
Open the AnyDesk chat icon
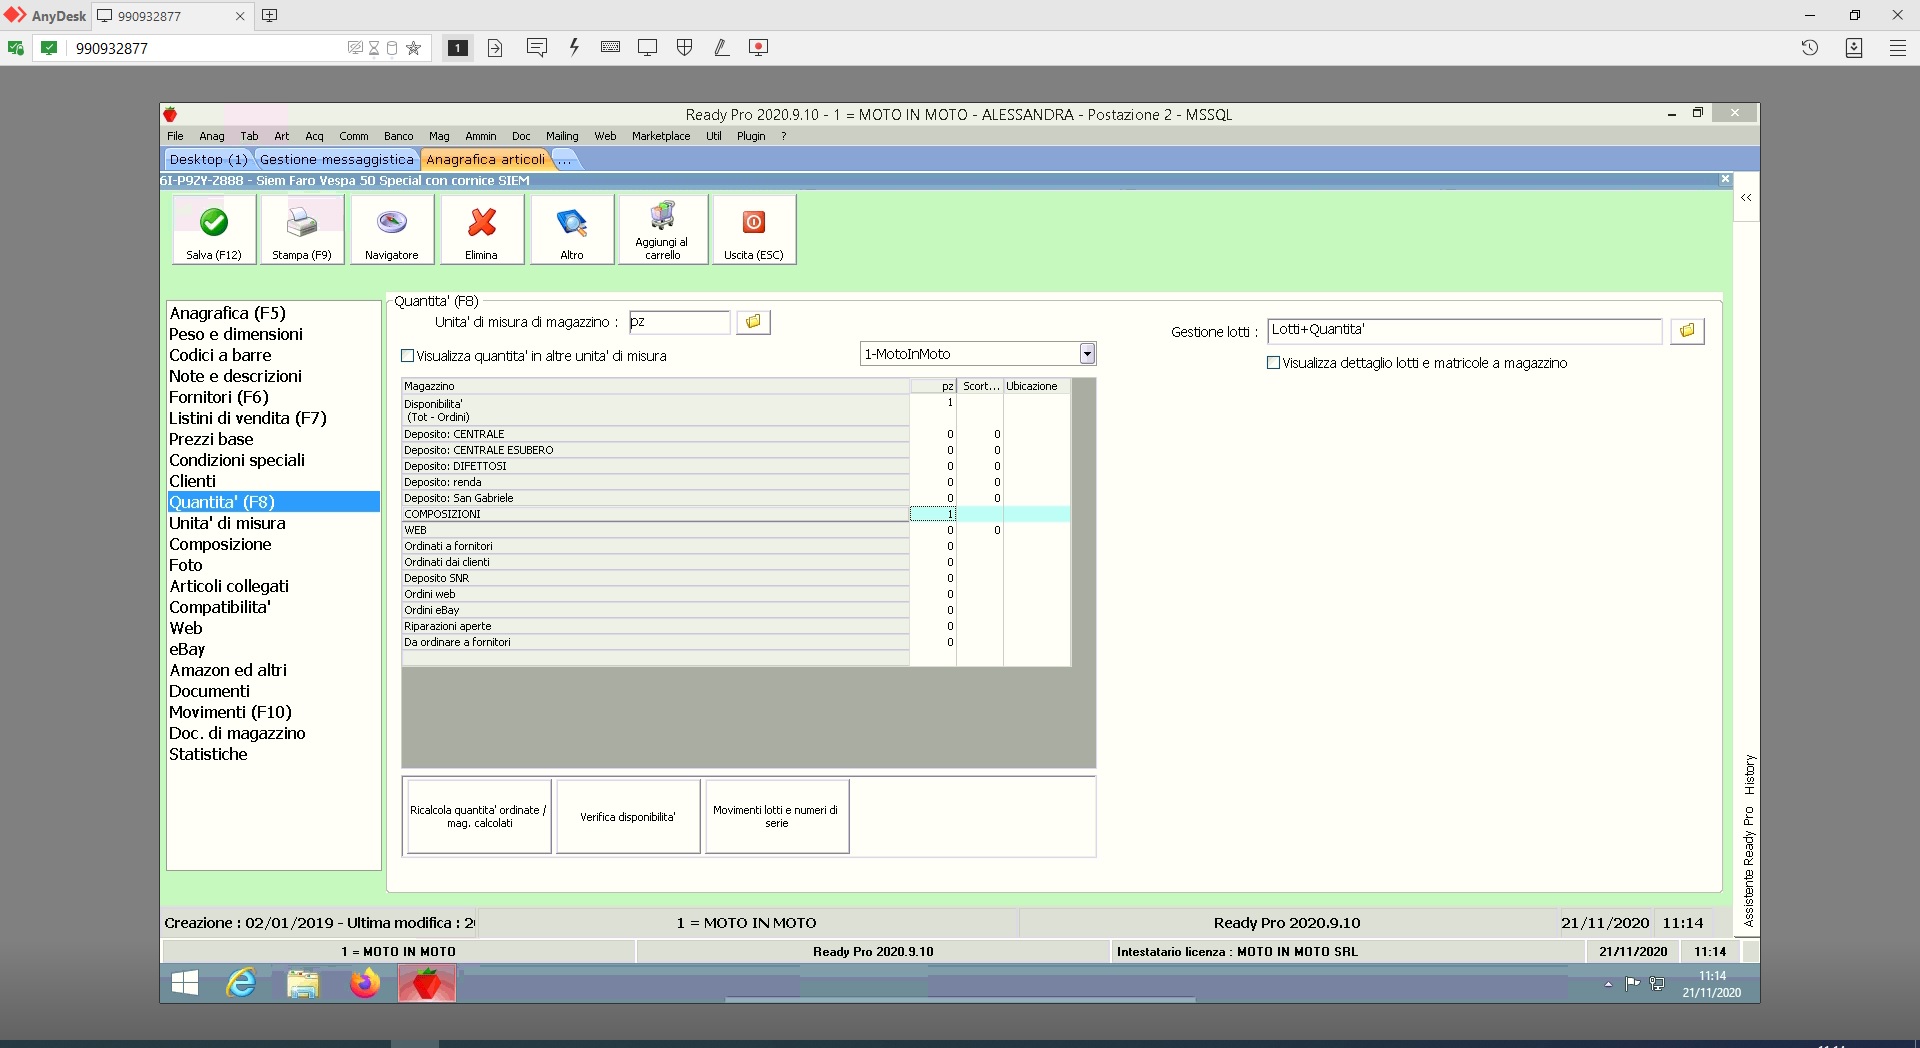pyautogui.click(x=537, y=47)
